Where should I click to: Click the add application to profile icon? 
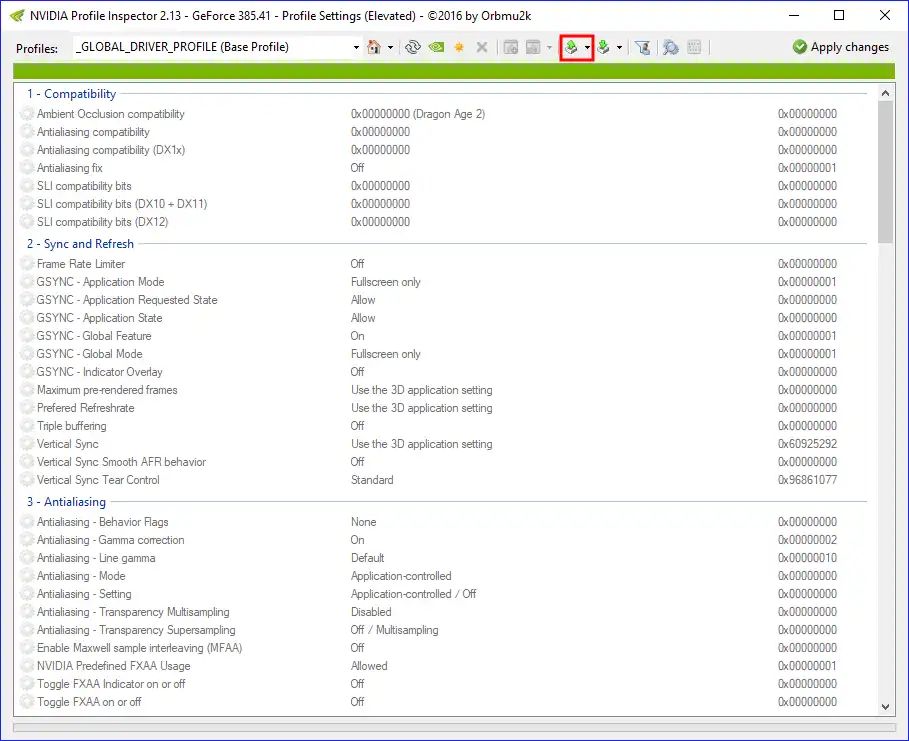[x=511, y=46]
